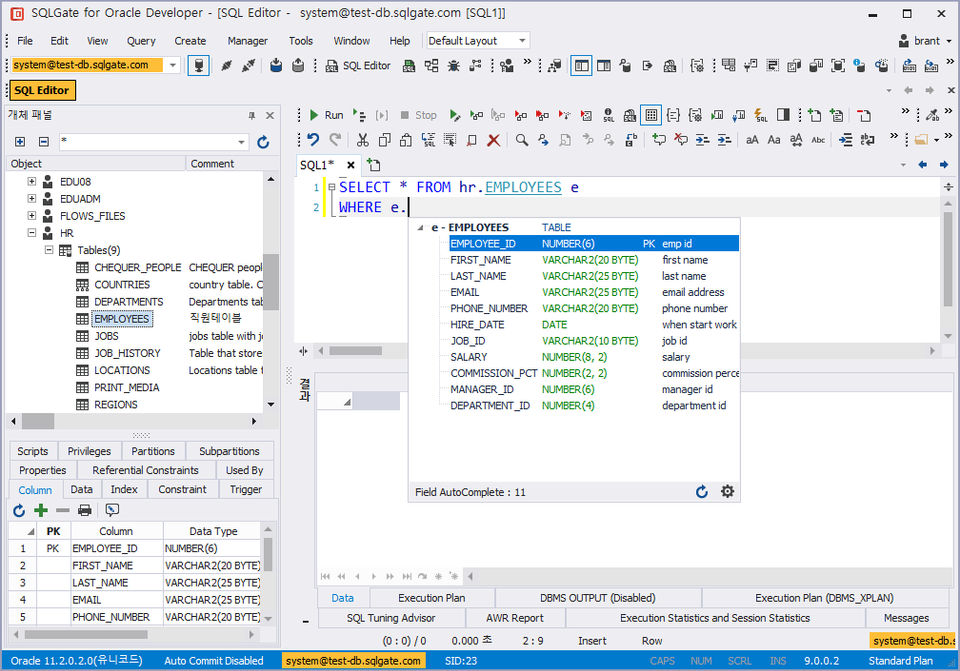Select SALARY from autocomplete list
The width and height of the screenshot is (960, 671).
coord(469,357)
